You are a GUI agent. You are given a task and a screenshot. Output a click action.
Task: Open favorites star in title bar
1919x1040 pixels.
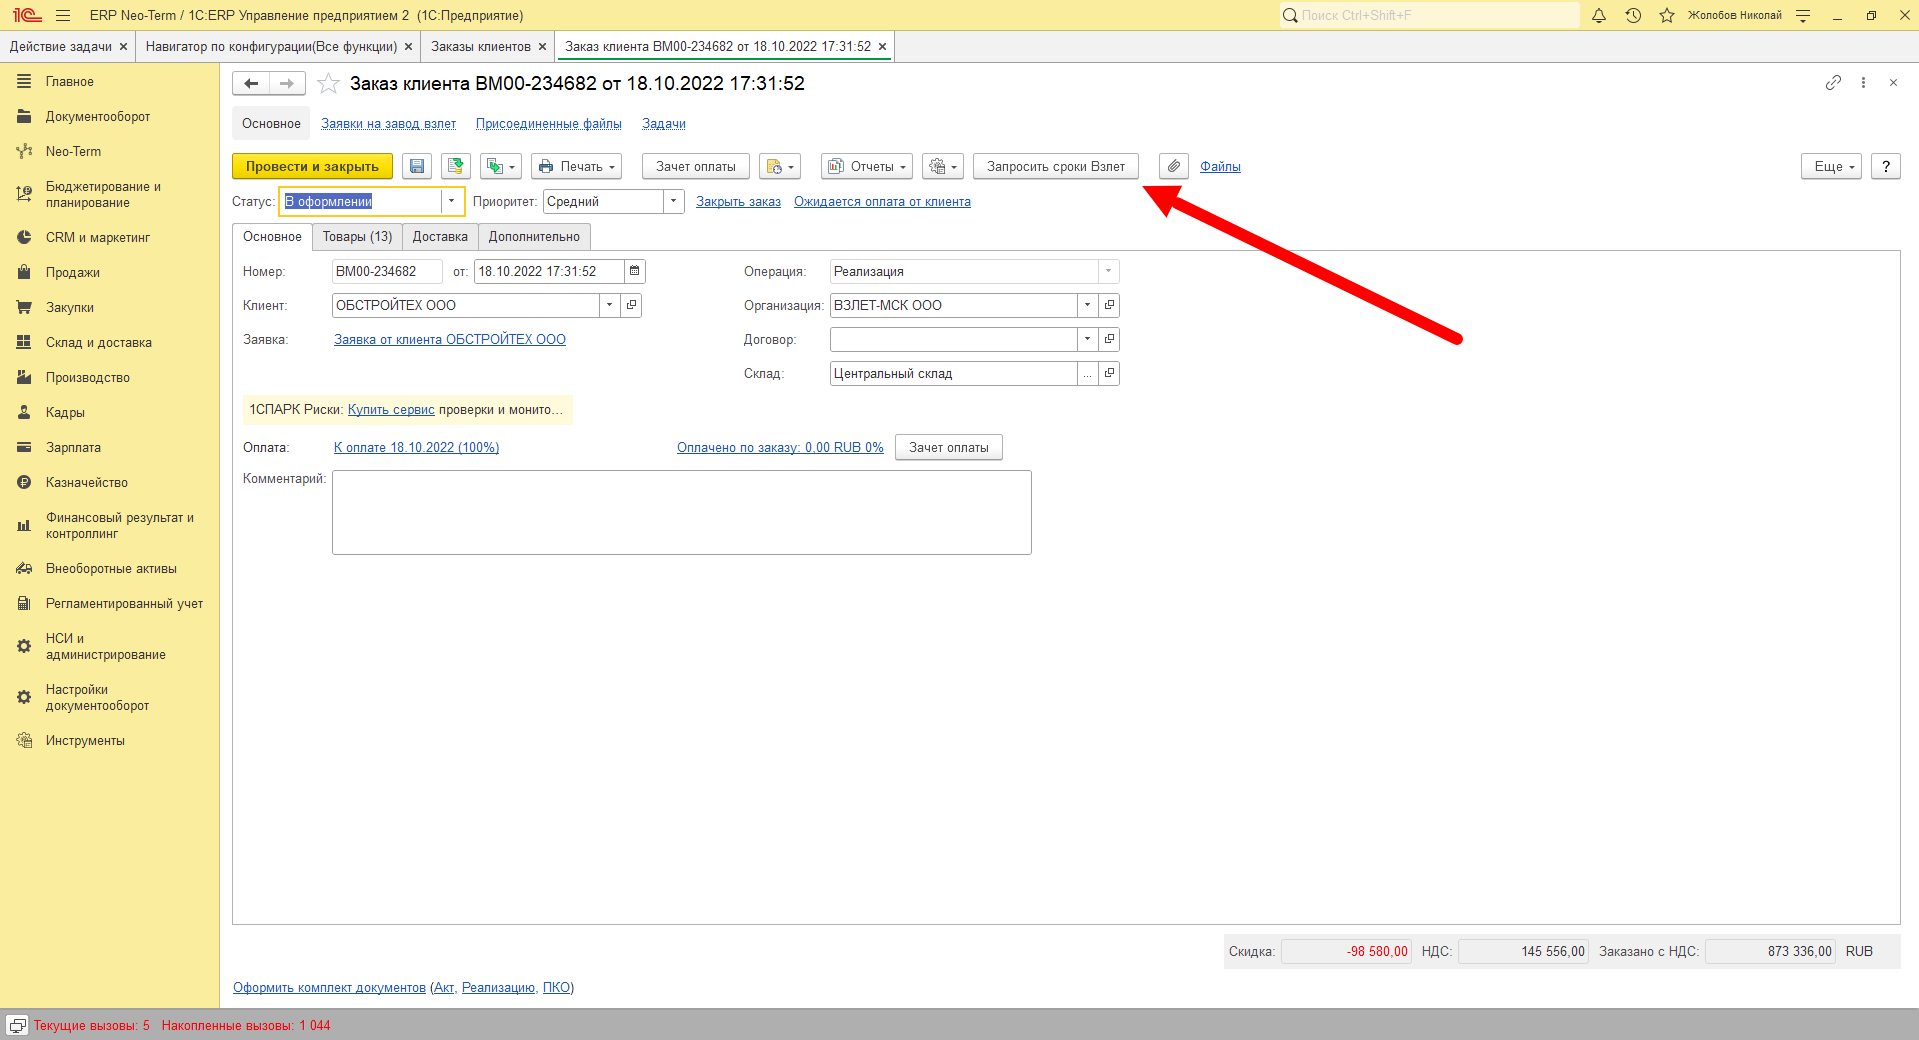point(1667,15)
